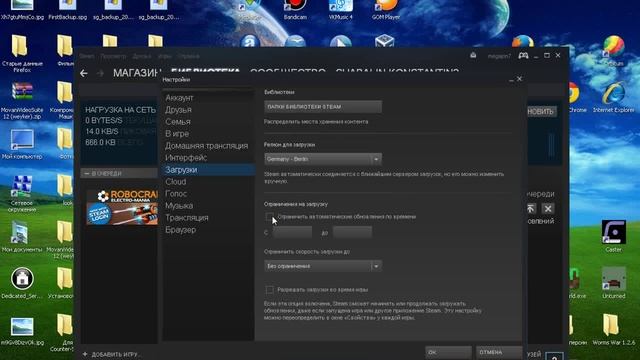This screenshot has width=640, height=360.
Task: Open Internet Explorer desktop icon
Action: coord(613,97)
